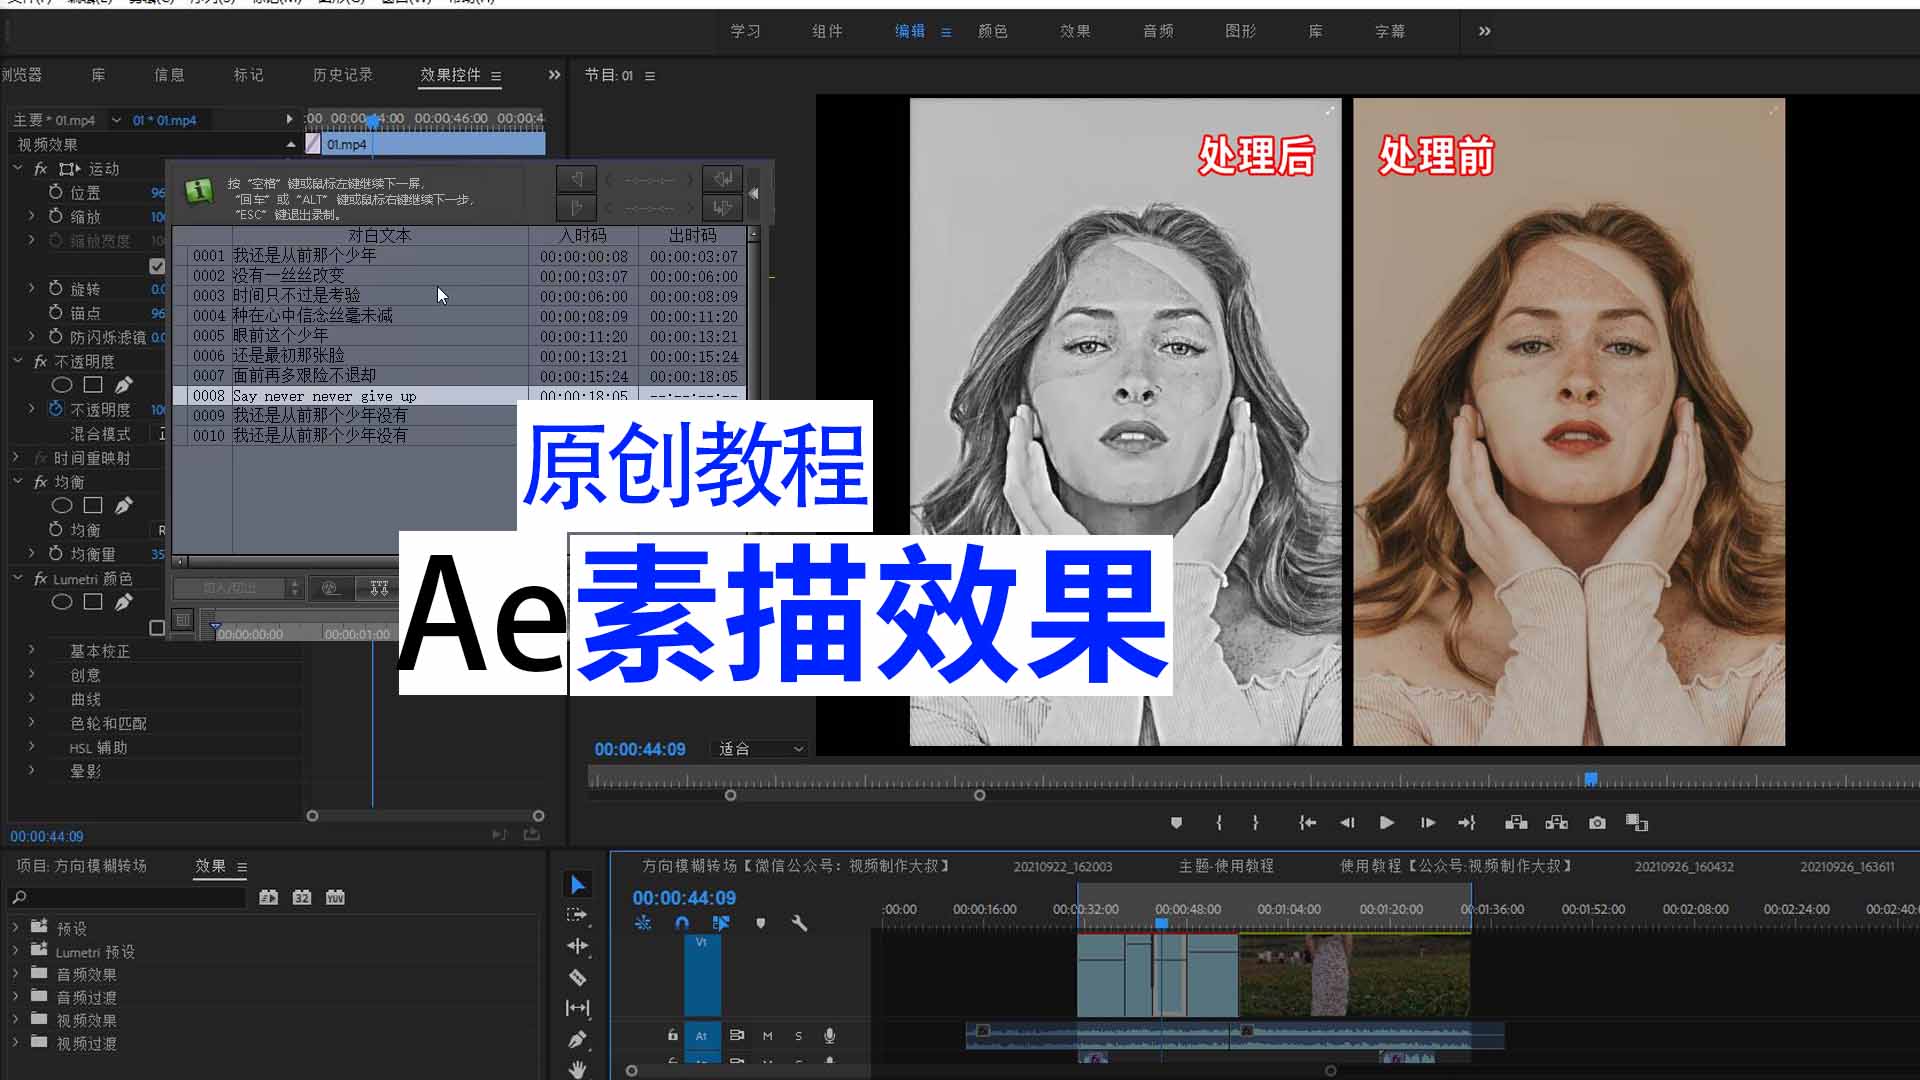This screenshot has width=1920, height=1080.
Task: Switch to the 图形 workspace
Action: (x=1240, y=31)
